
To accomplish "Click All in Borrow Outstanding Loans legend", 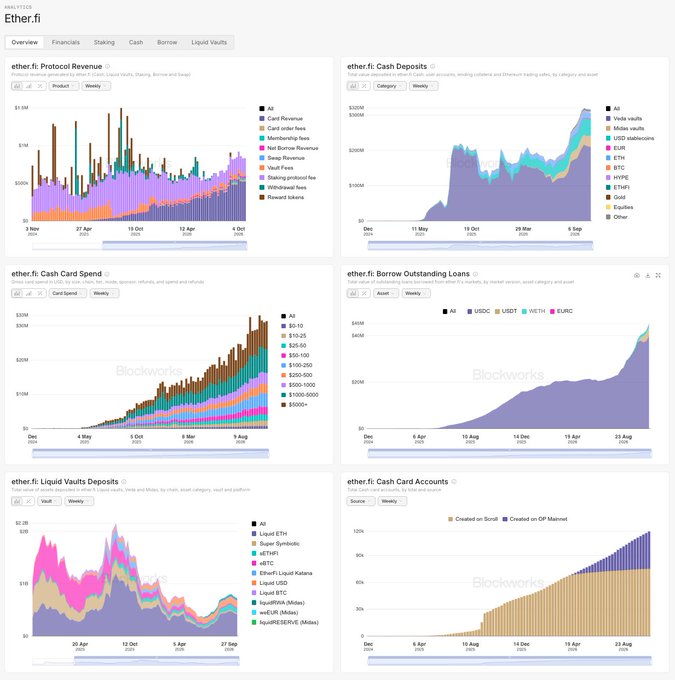I will [x=449, y=311].
